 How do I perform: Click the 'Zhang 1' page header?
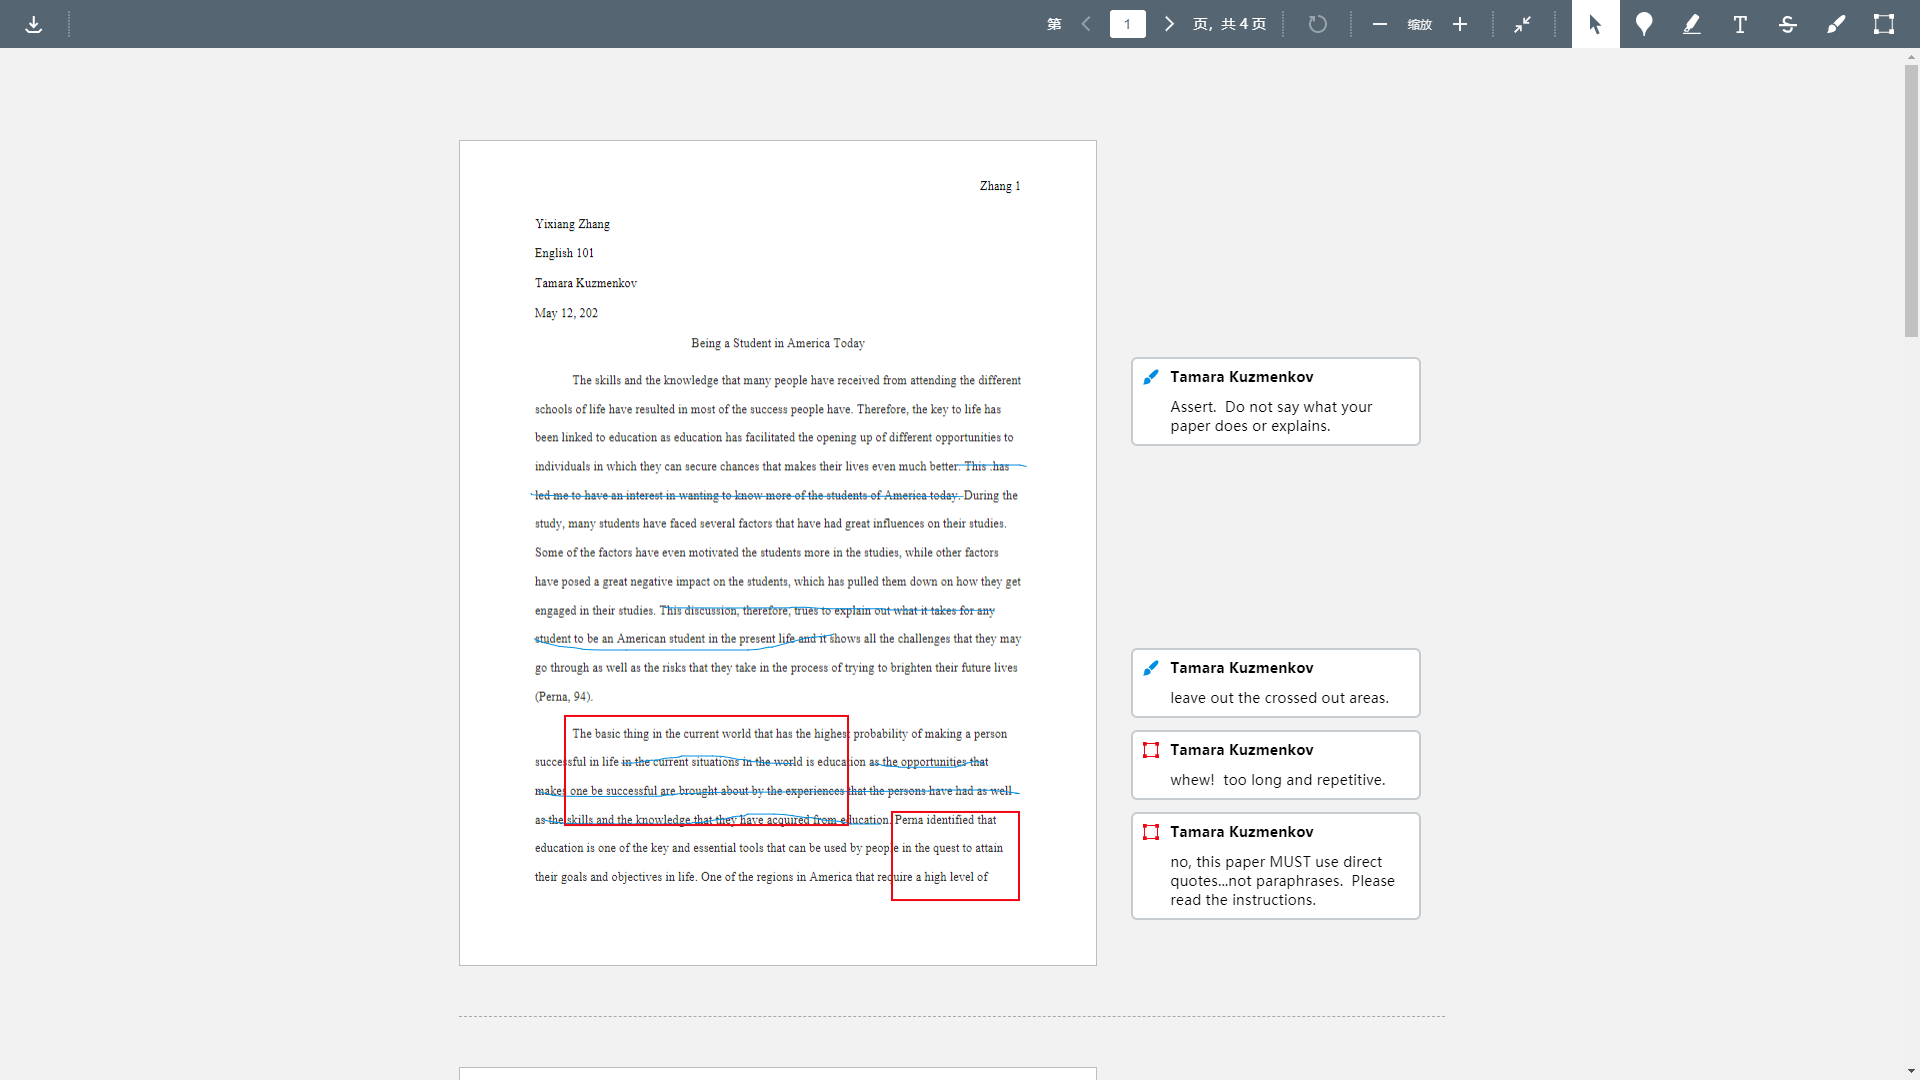coord(1000,186)
